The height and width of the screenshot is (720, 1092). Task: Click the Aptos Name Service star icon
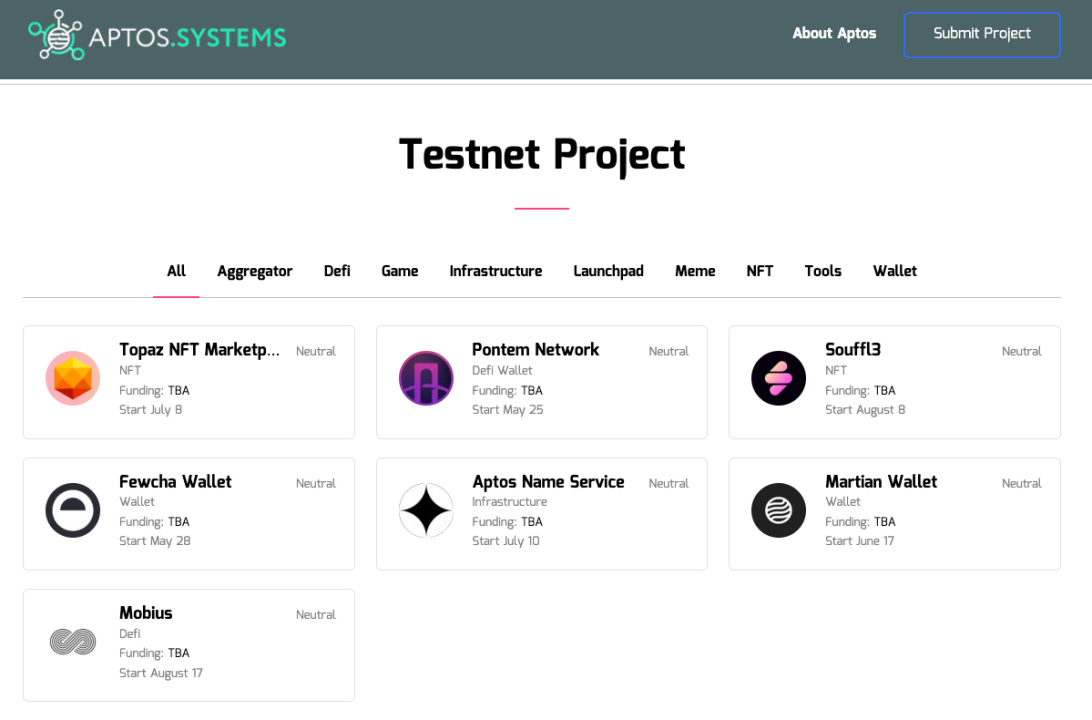pos(426,510)
